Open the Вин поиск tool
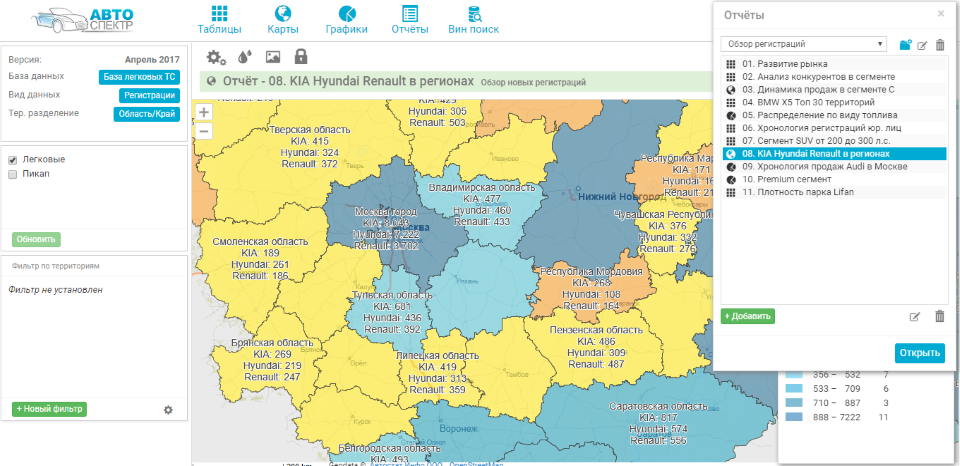960x466 pixels. [473, 19]
